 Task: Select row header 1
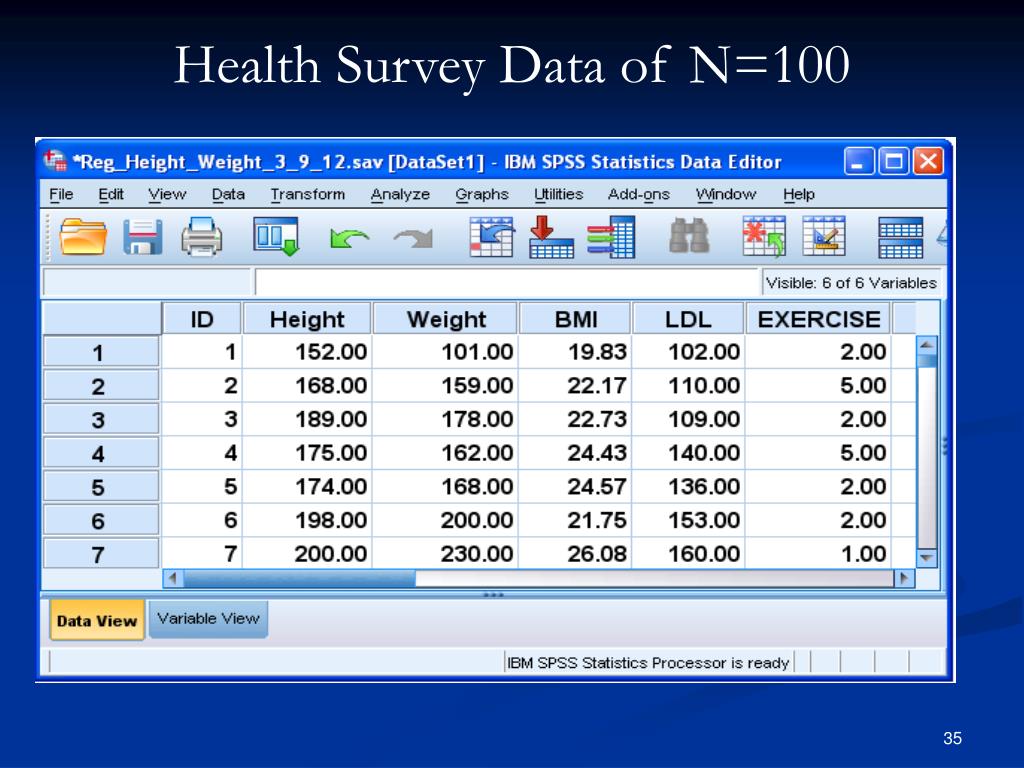pyautogui.click(x=101, y=353)
